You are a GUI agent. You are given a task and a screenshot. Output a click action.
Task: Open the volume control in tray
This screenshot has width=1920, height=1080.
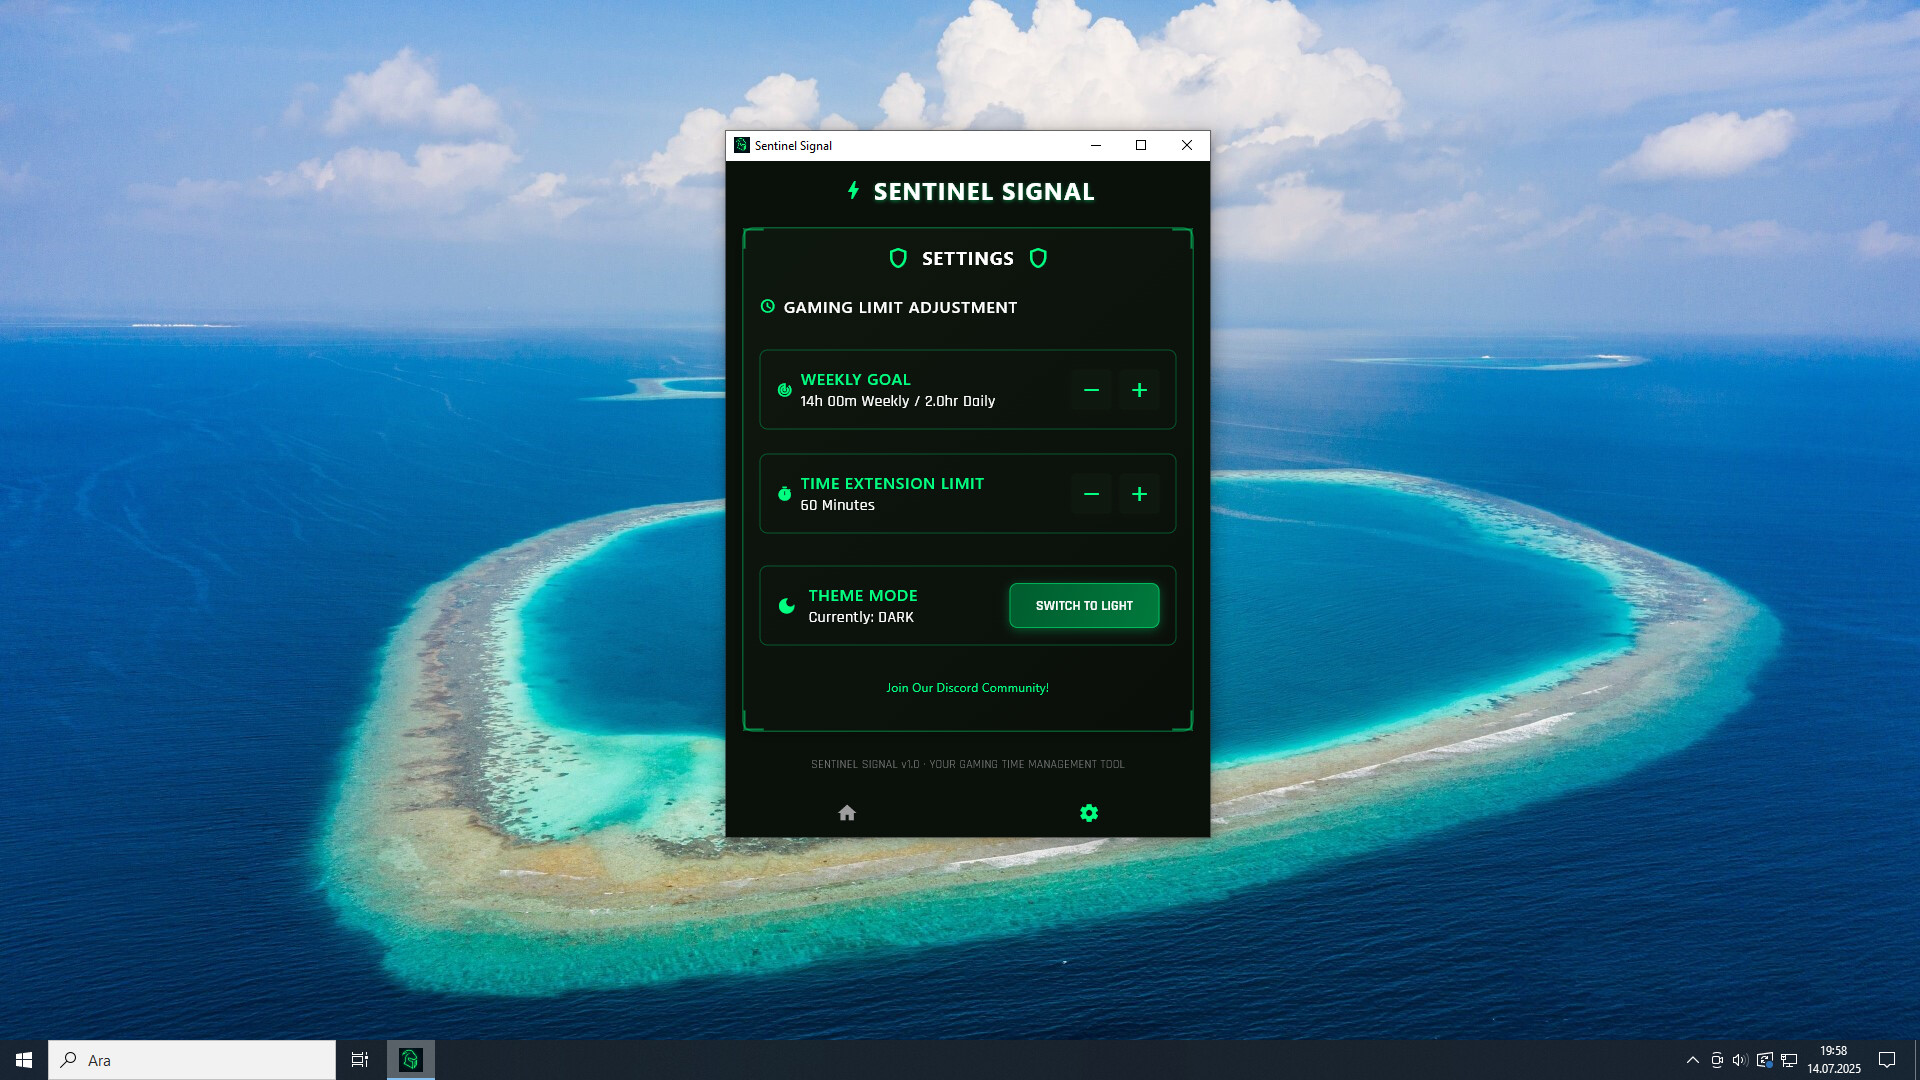[1740, 1060]
